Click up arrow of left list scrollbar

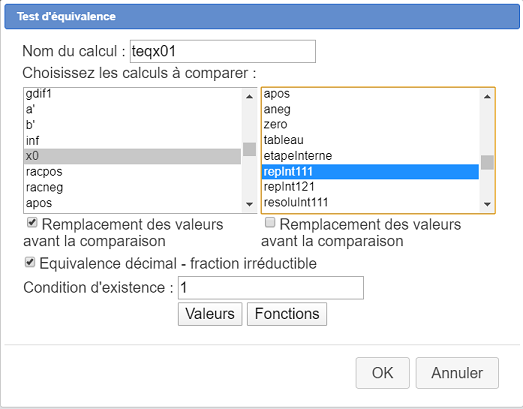point(249,96)
